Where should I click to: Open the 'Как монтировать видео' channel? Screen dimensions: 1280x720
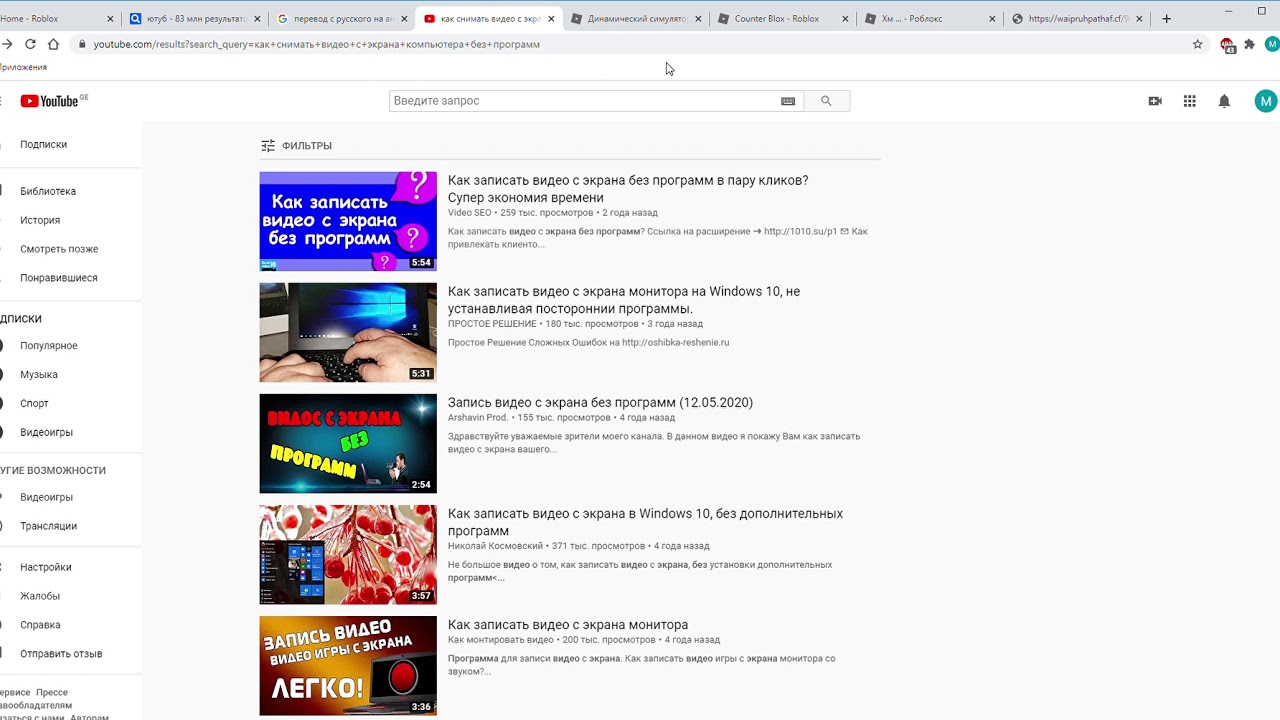pyautogui.click(x=500, y=640)
